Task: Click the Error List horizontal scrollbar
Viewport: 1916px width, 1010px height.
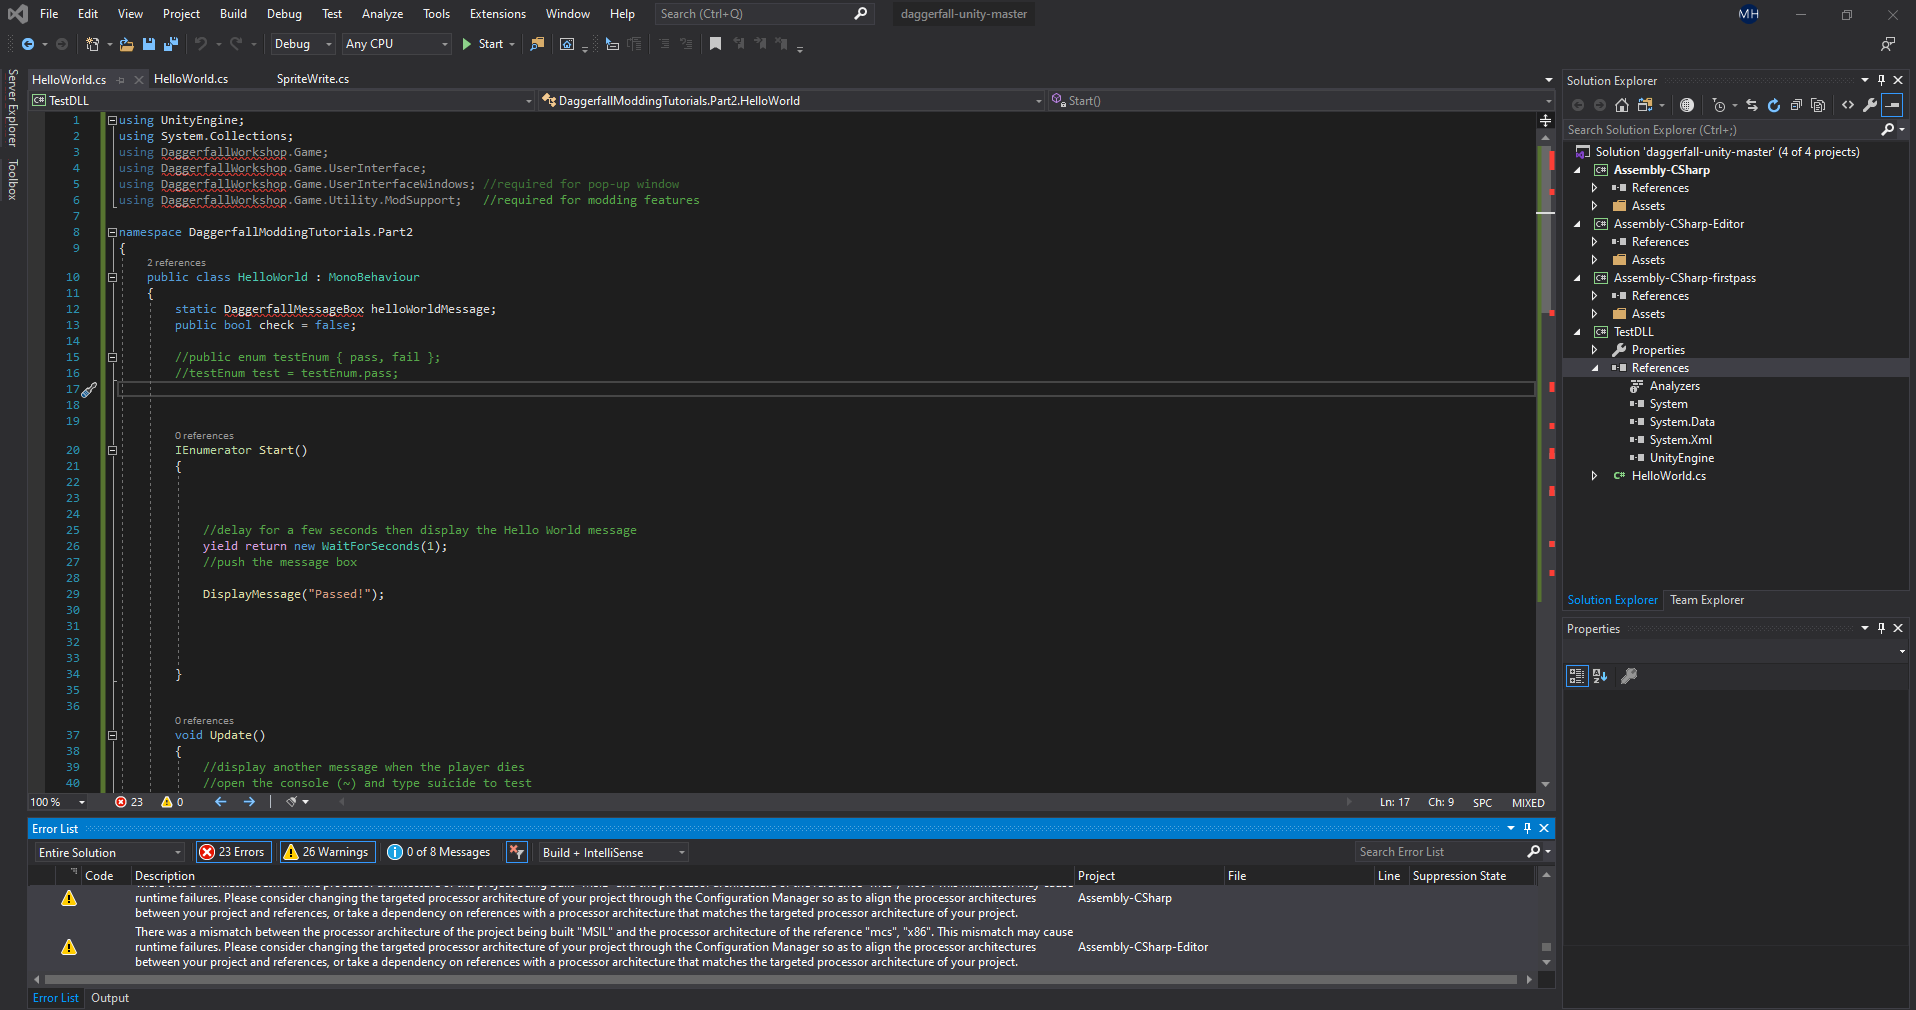Action: (780, 979)
